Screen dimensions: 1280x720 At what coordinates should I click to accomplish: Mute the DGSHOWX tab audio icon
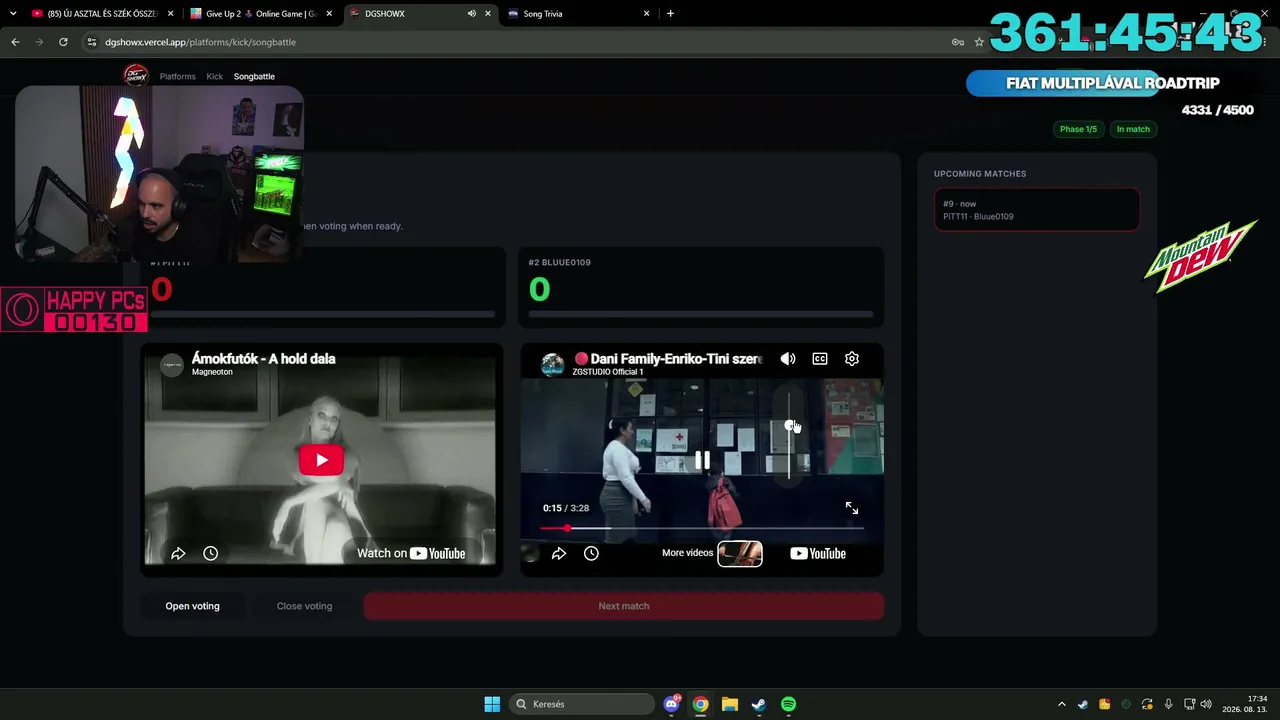(x=472, y=14)
